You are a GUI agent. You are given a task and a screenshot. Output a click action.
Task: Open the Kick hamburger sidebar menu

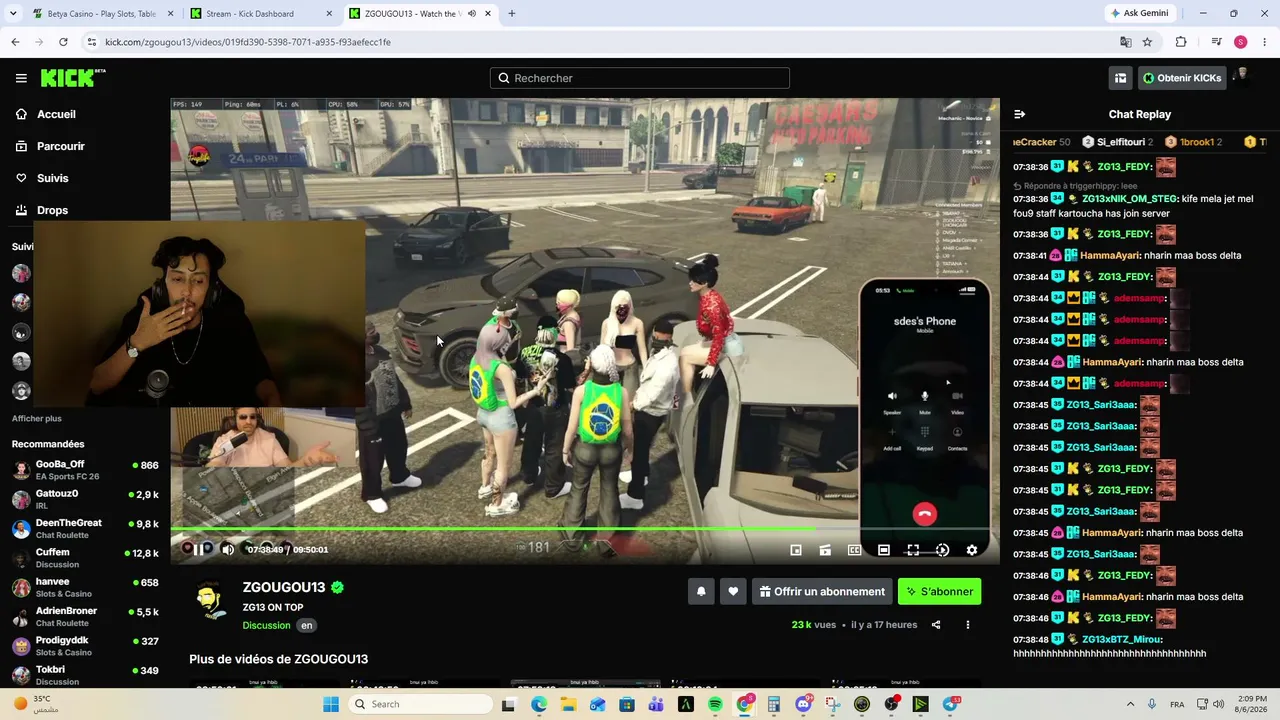[x=21, y=78]
